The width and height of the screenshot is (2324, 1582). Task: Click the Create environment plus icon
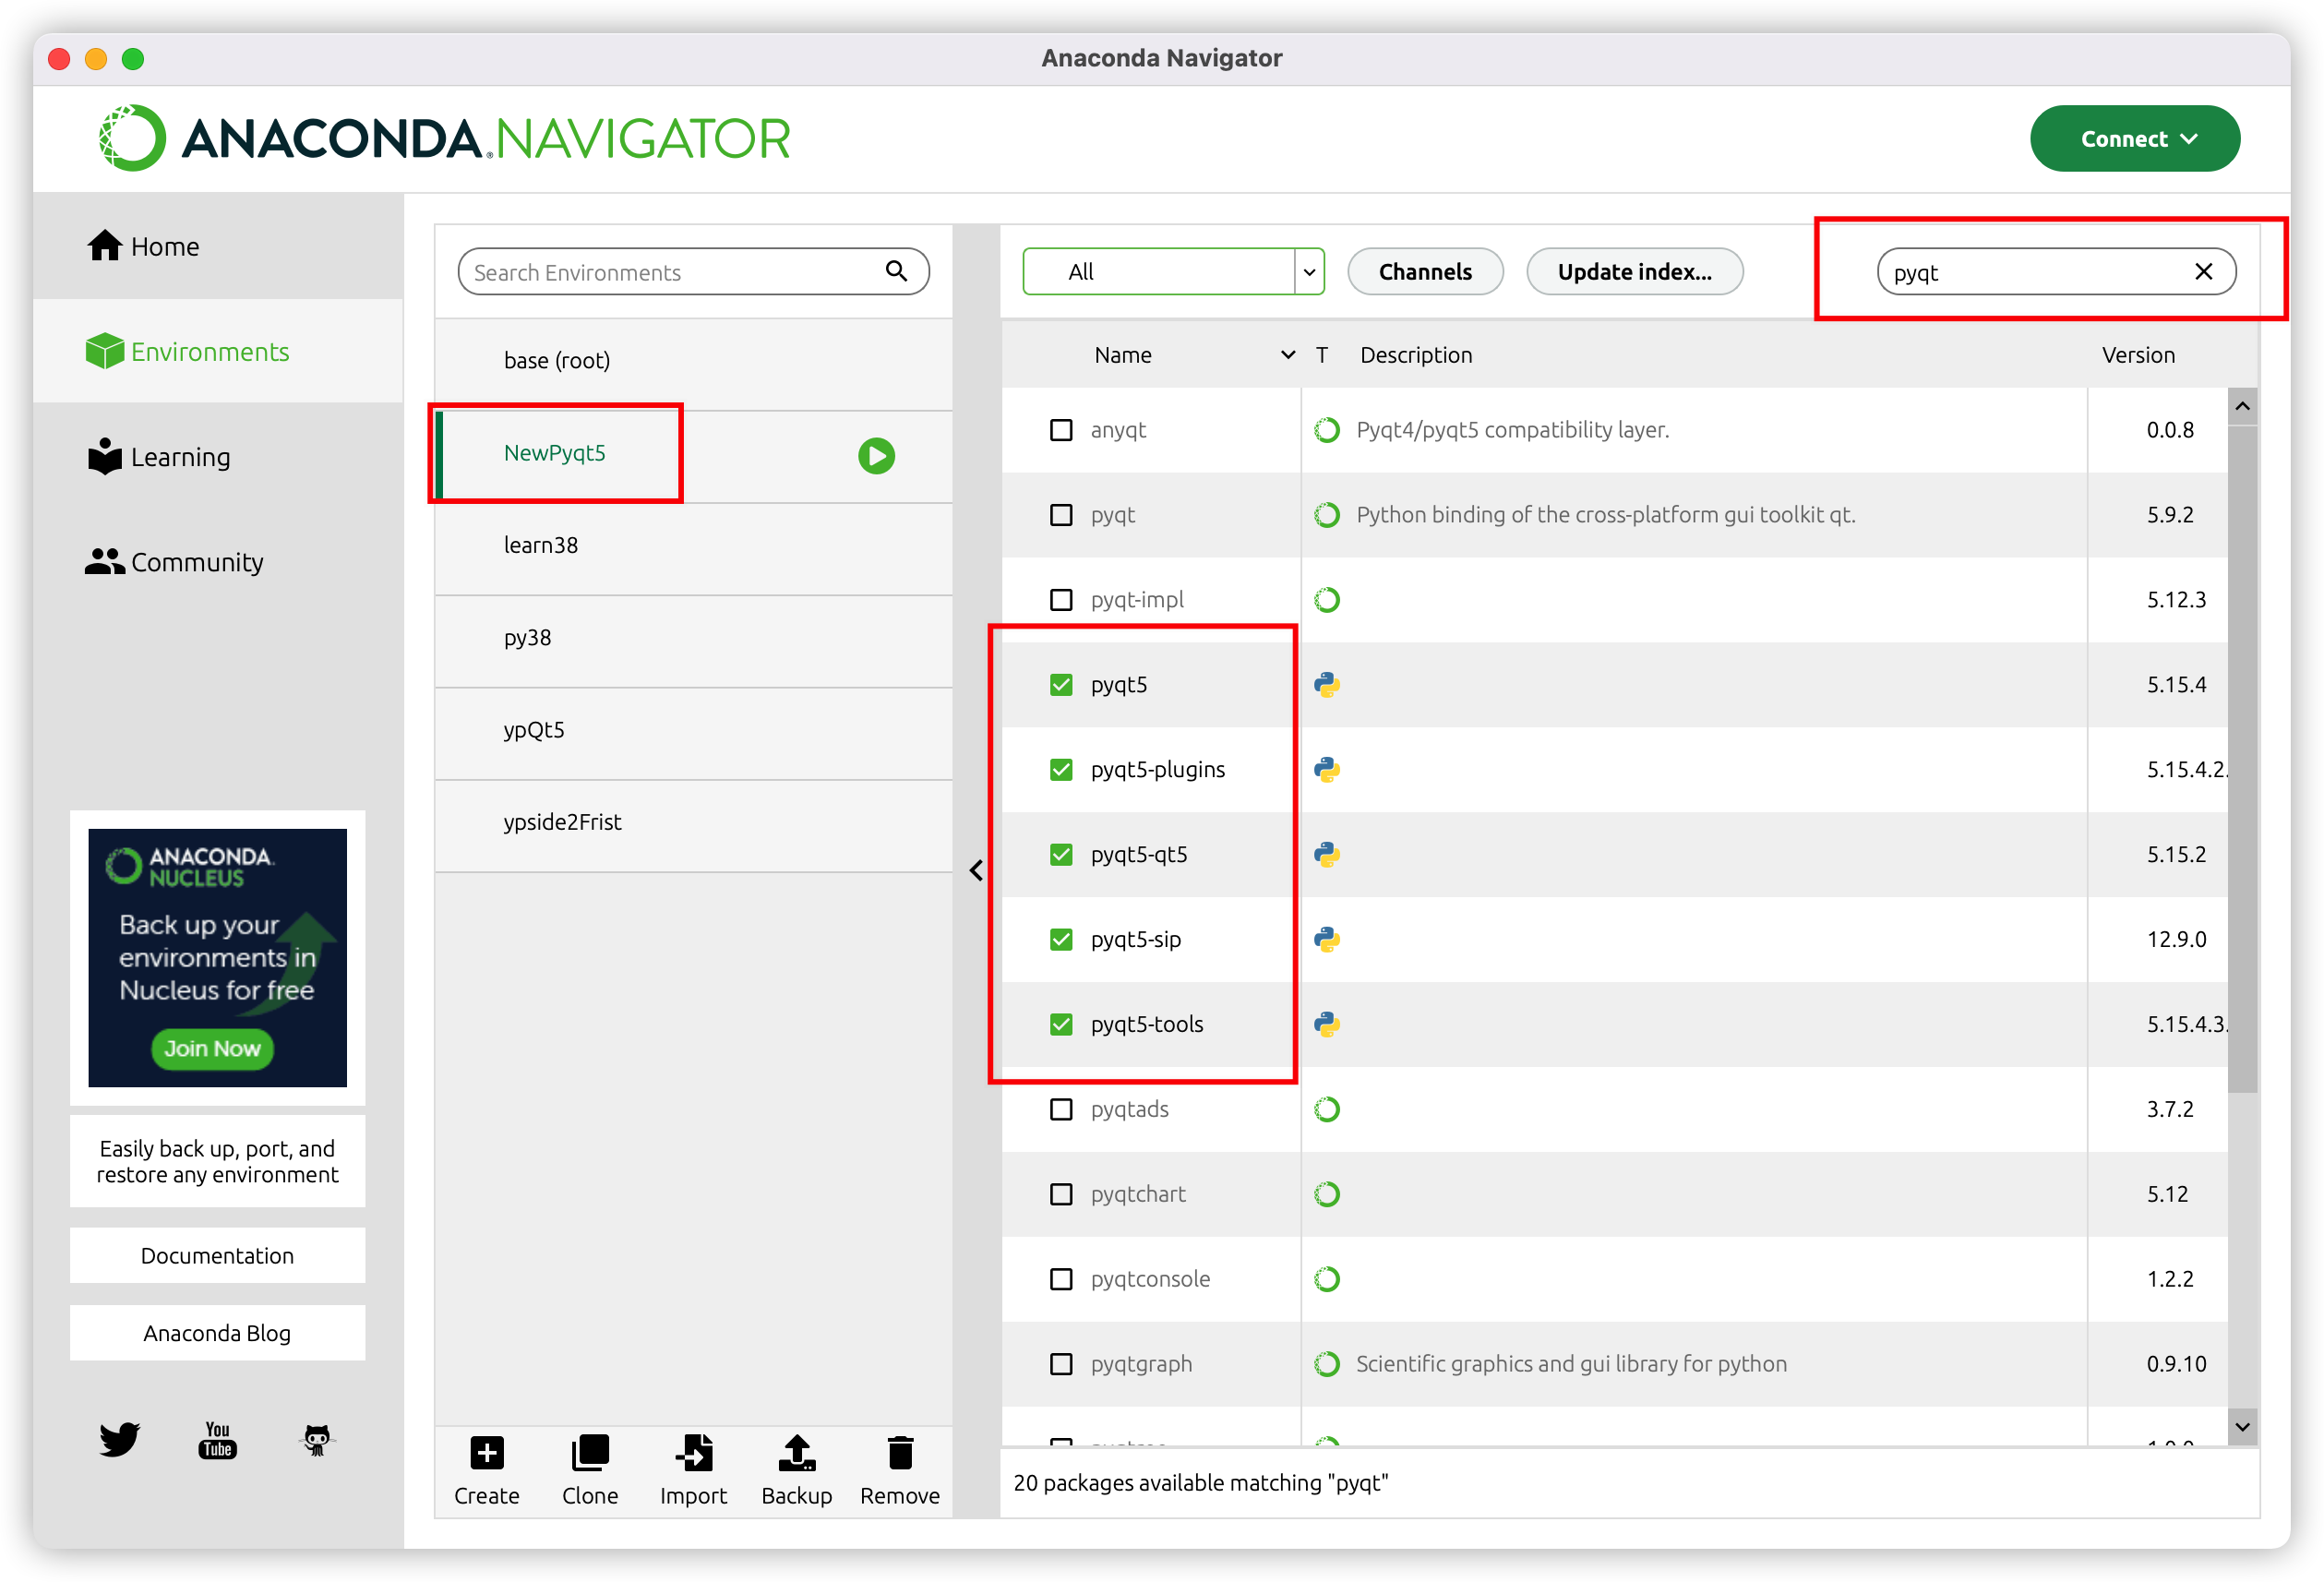[487, 1452]
